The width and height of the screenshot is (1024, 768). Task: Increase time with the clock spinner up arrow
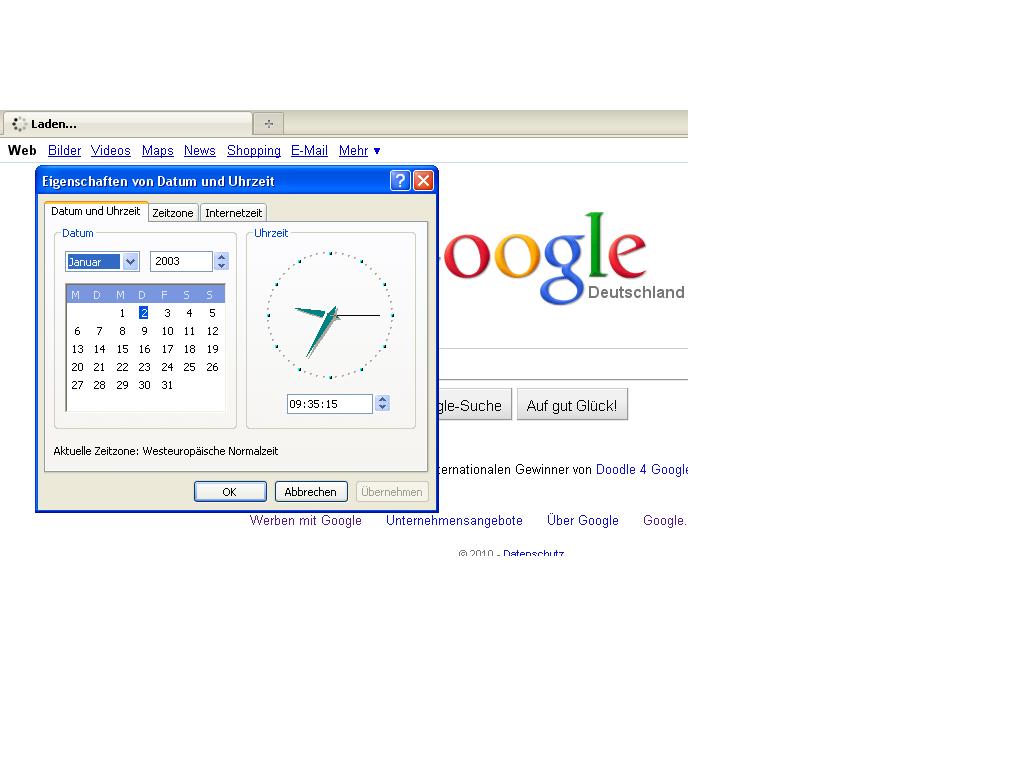click(x=382, y=399)
